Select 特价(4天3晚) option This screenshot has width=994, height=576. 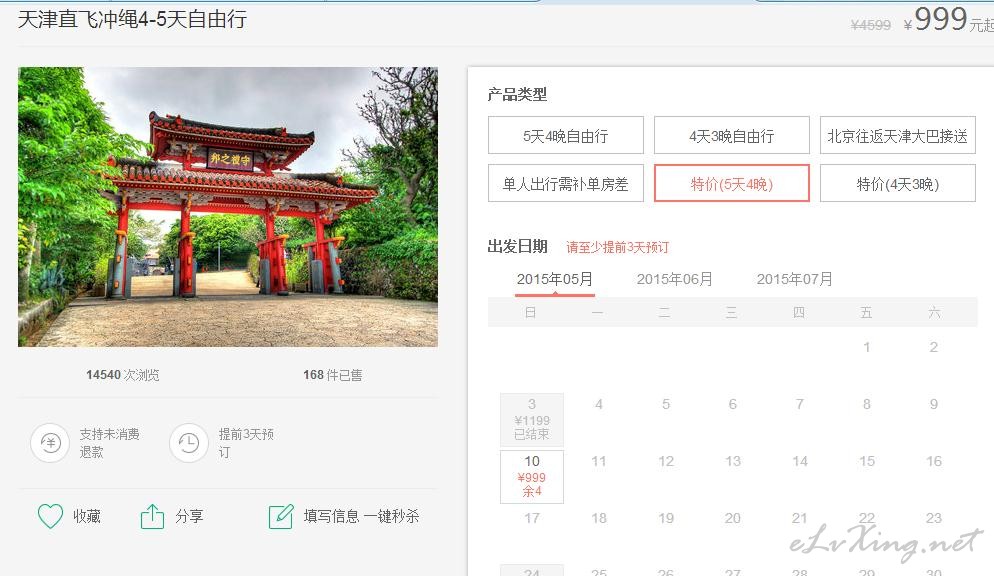(x=898, y=183)
